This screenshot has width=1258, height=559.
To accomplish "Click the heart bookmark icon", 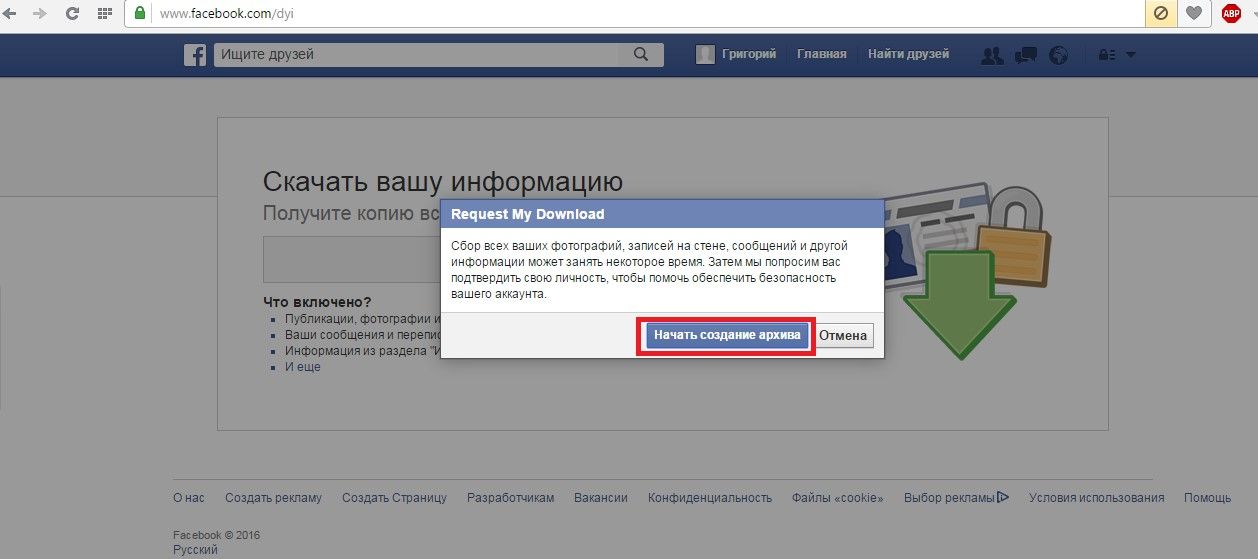I will tap(1193, 14).
